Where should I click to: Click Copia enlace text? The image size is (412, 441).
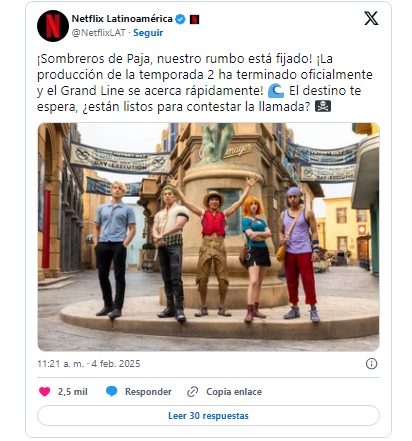click(234, 392)
